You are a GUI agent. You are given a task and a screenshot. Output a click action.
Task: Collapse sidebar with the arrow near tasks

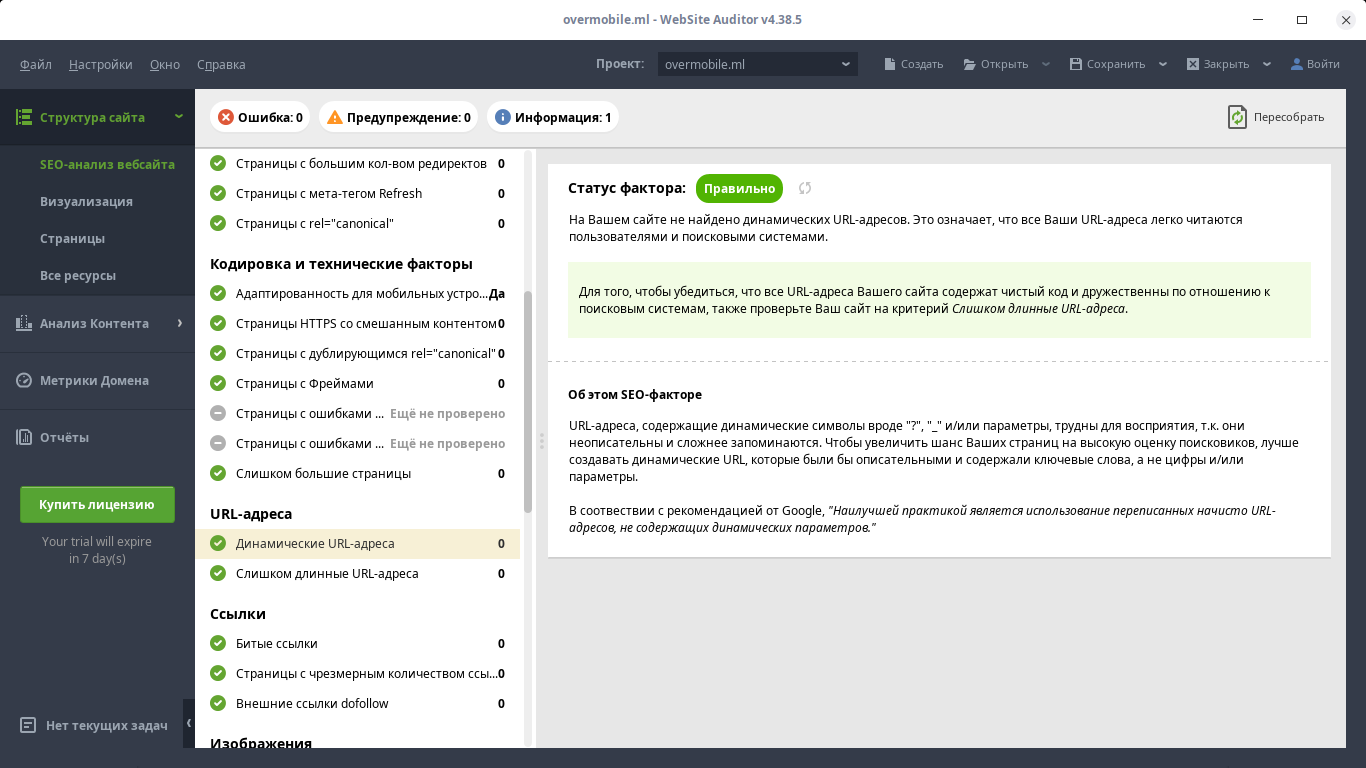point(189,724)
